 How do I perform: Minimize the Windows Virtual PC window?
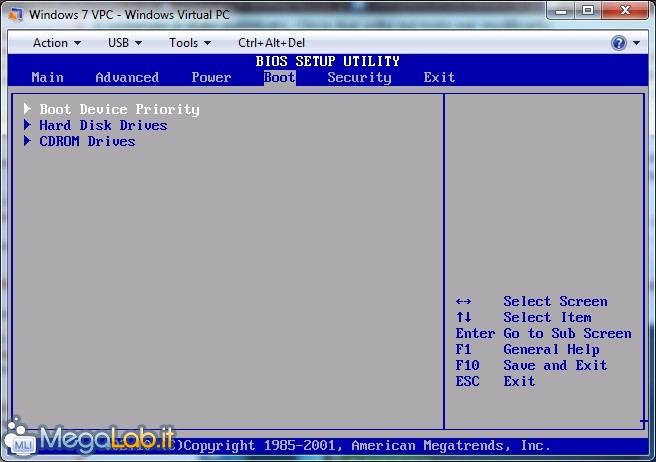[561, 11]
